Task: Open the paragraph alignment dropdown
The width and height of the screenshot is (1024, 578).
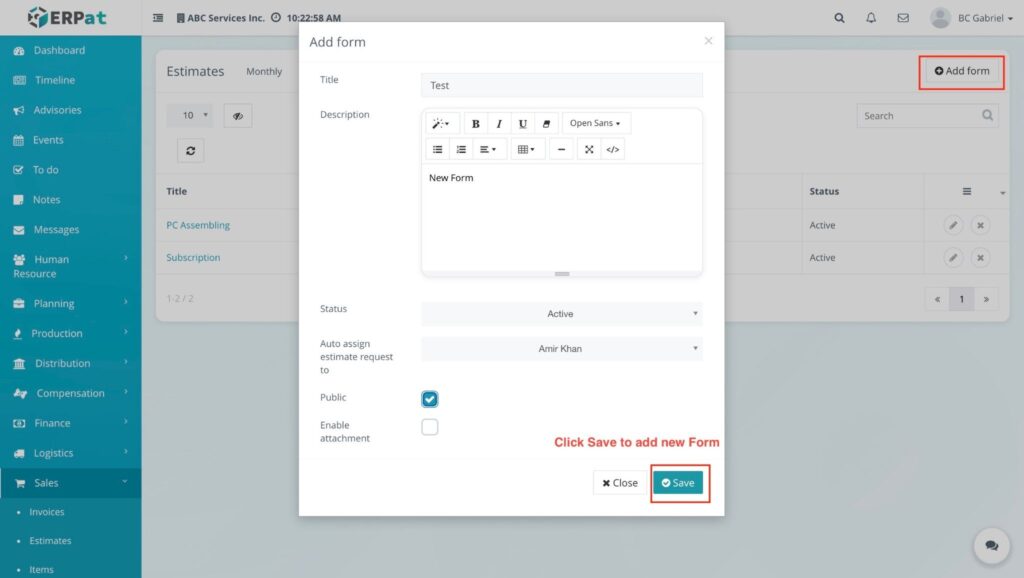Action: click(x=488, y=149)
